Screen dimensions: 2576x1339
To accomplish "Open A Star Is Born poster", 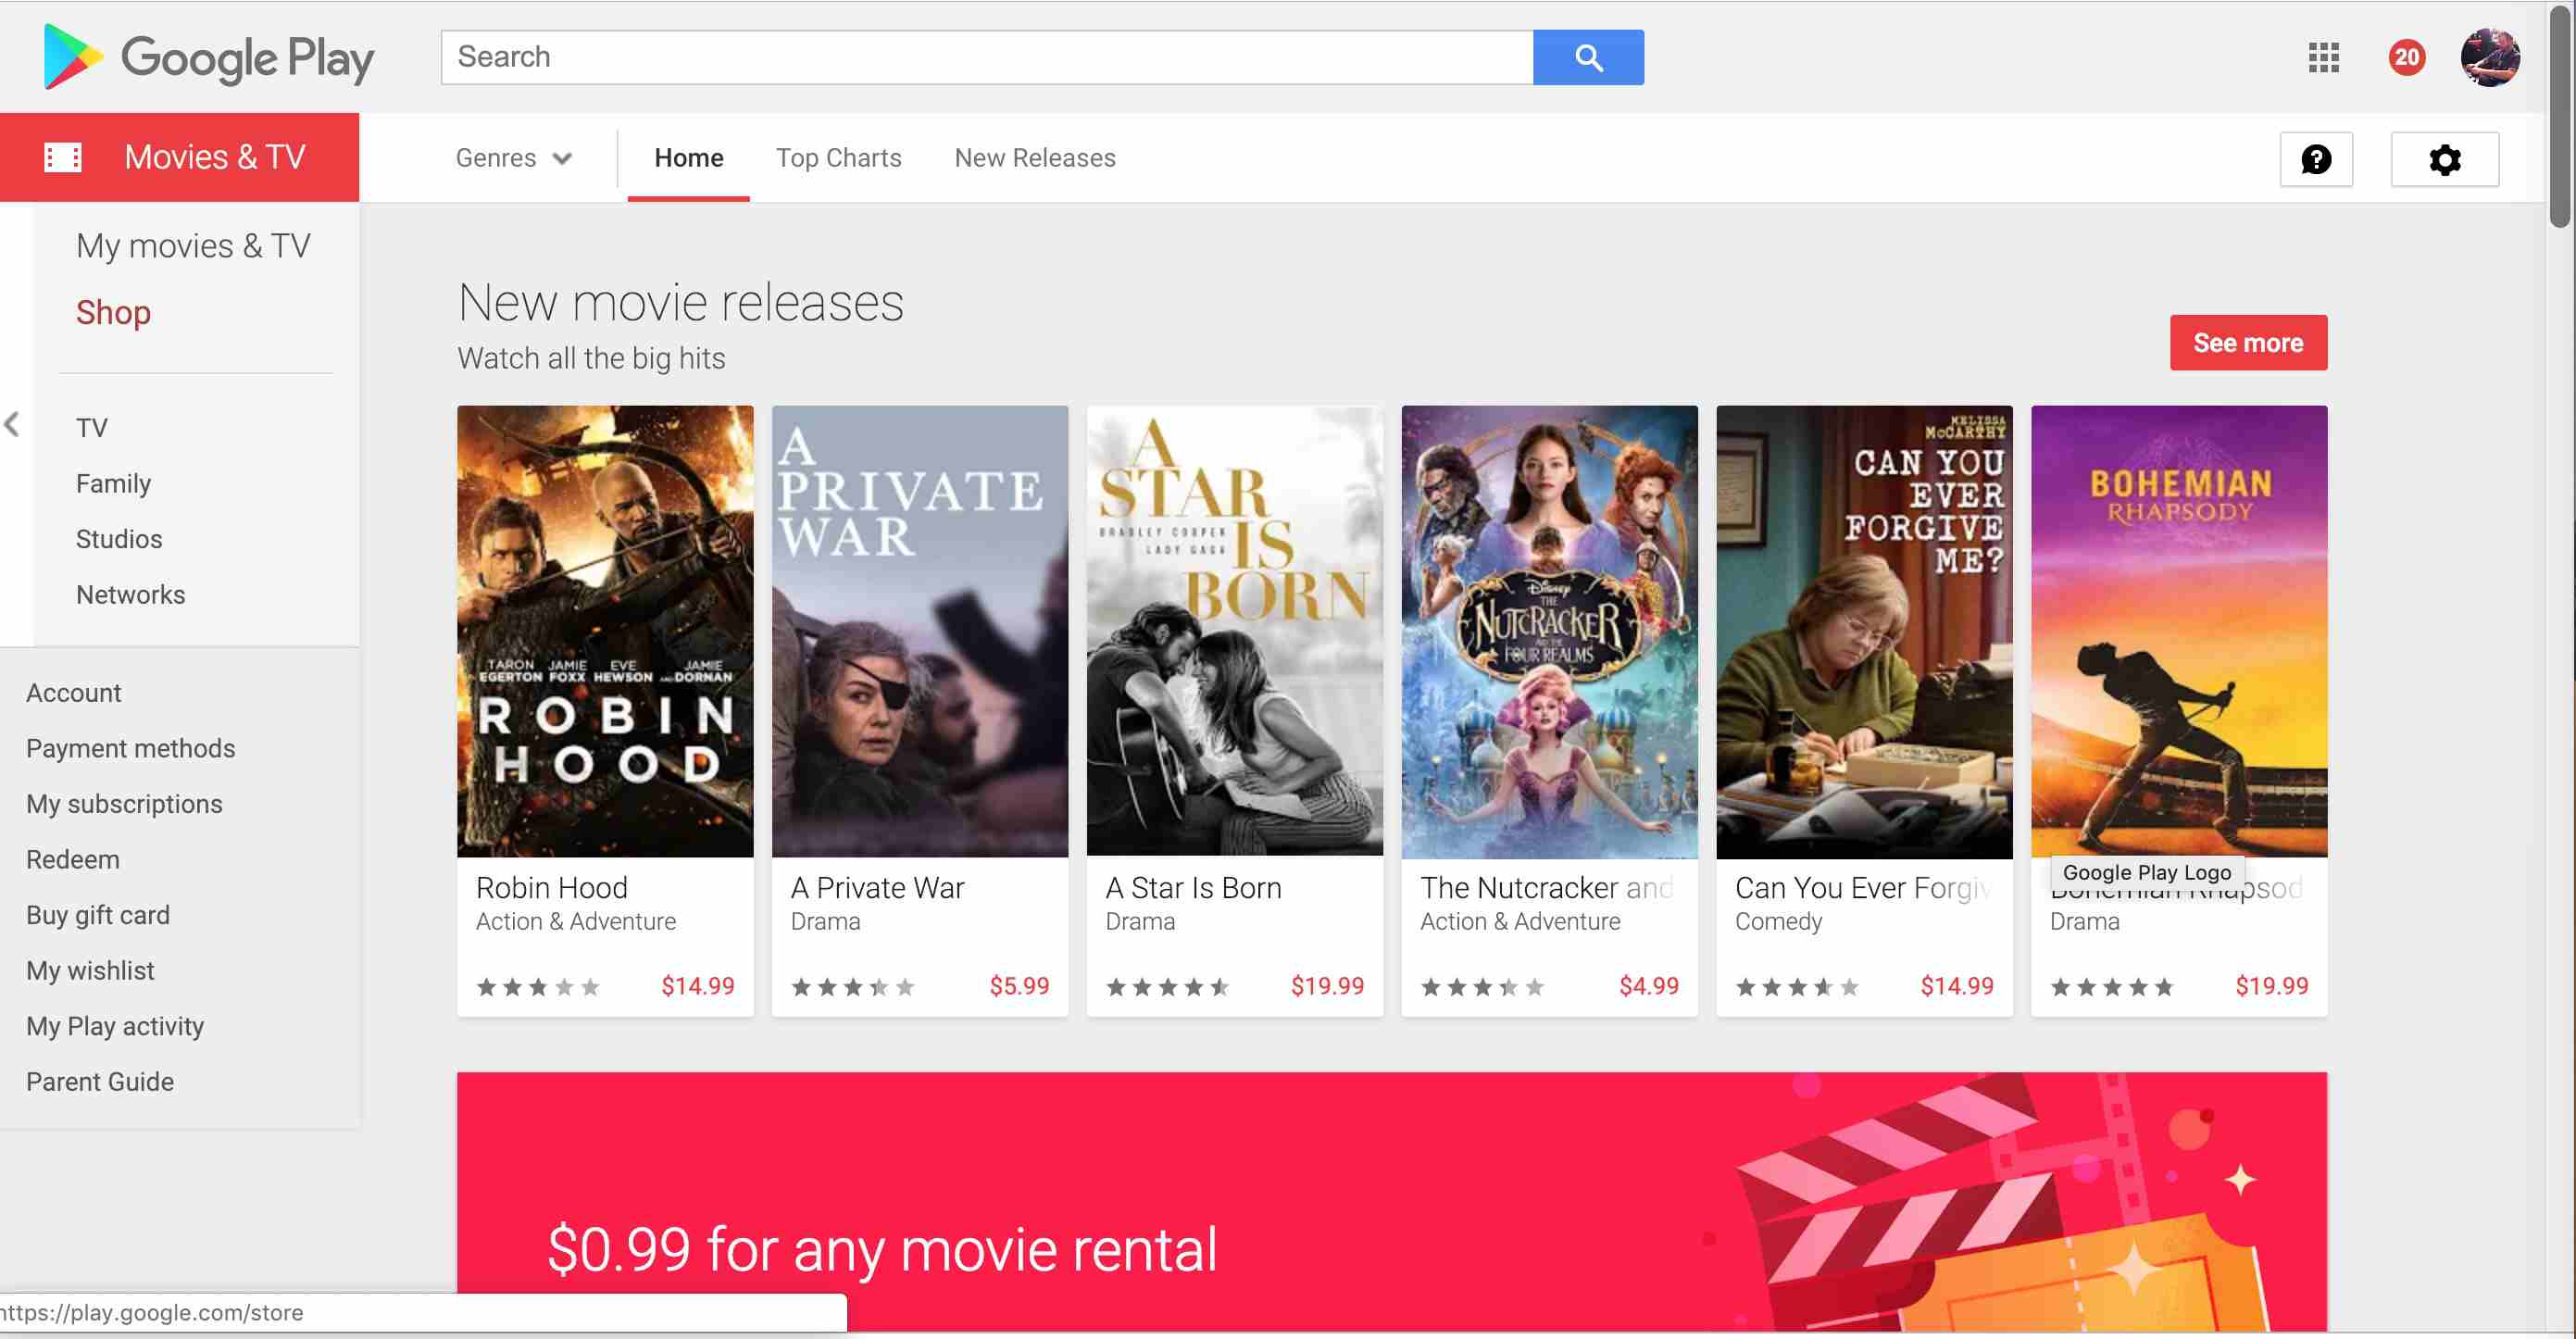I will [x=1235, y=631].
